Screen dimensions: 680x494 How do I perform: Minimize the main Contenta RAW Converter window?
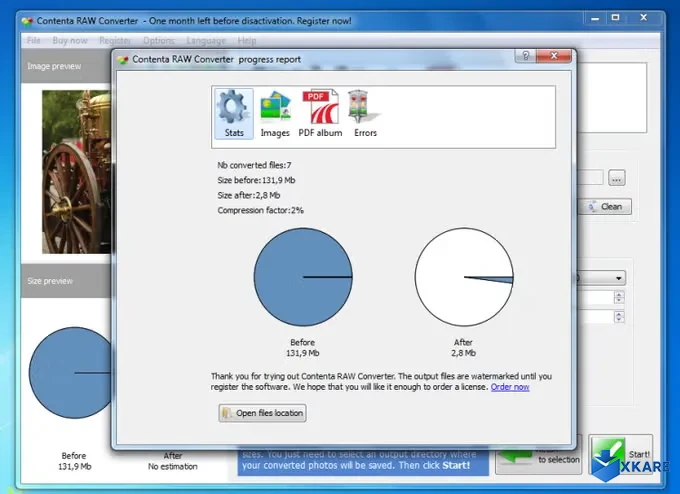pyautogui.click(x=595, y=19)
